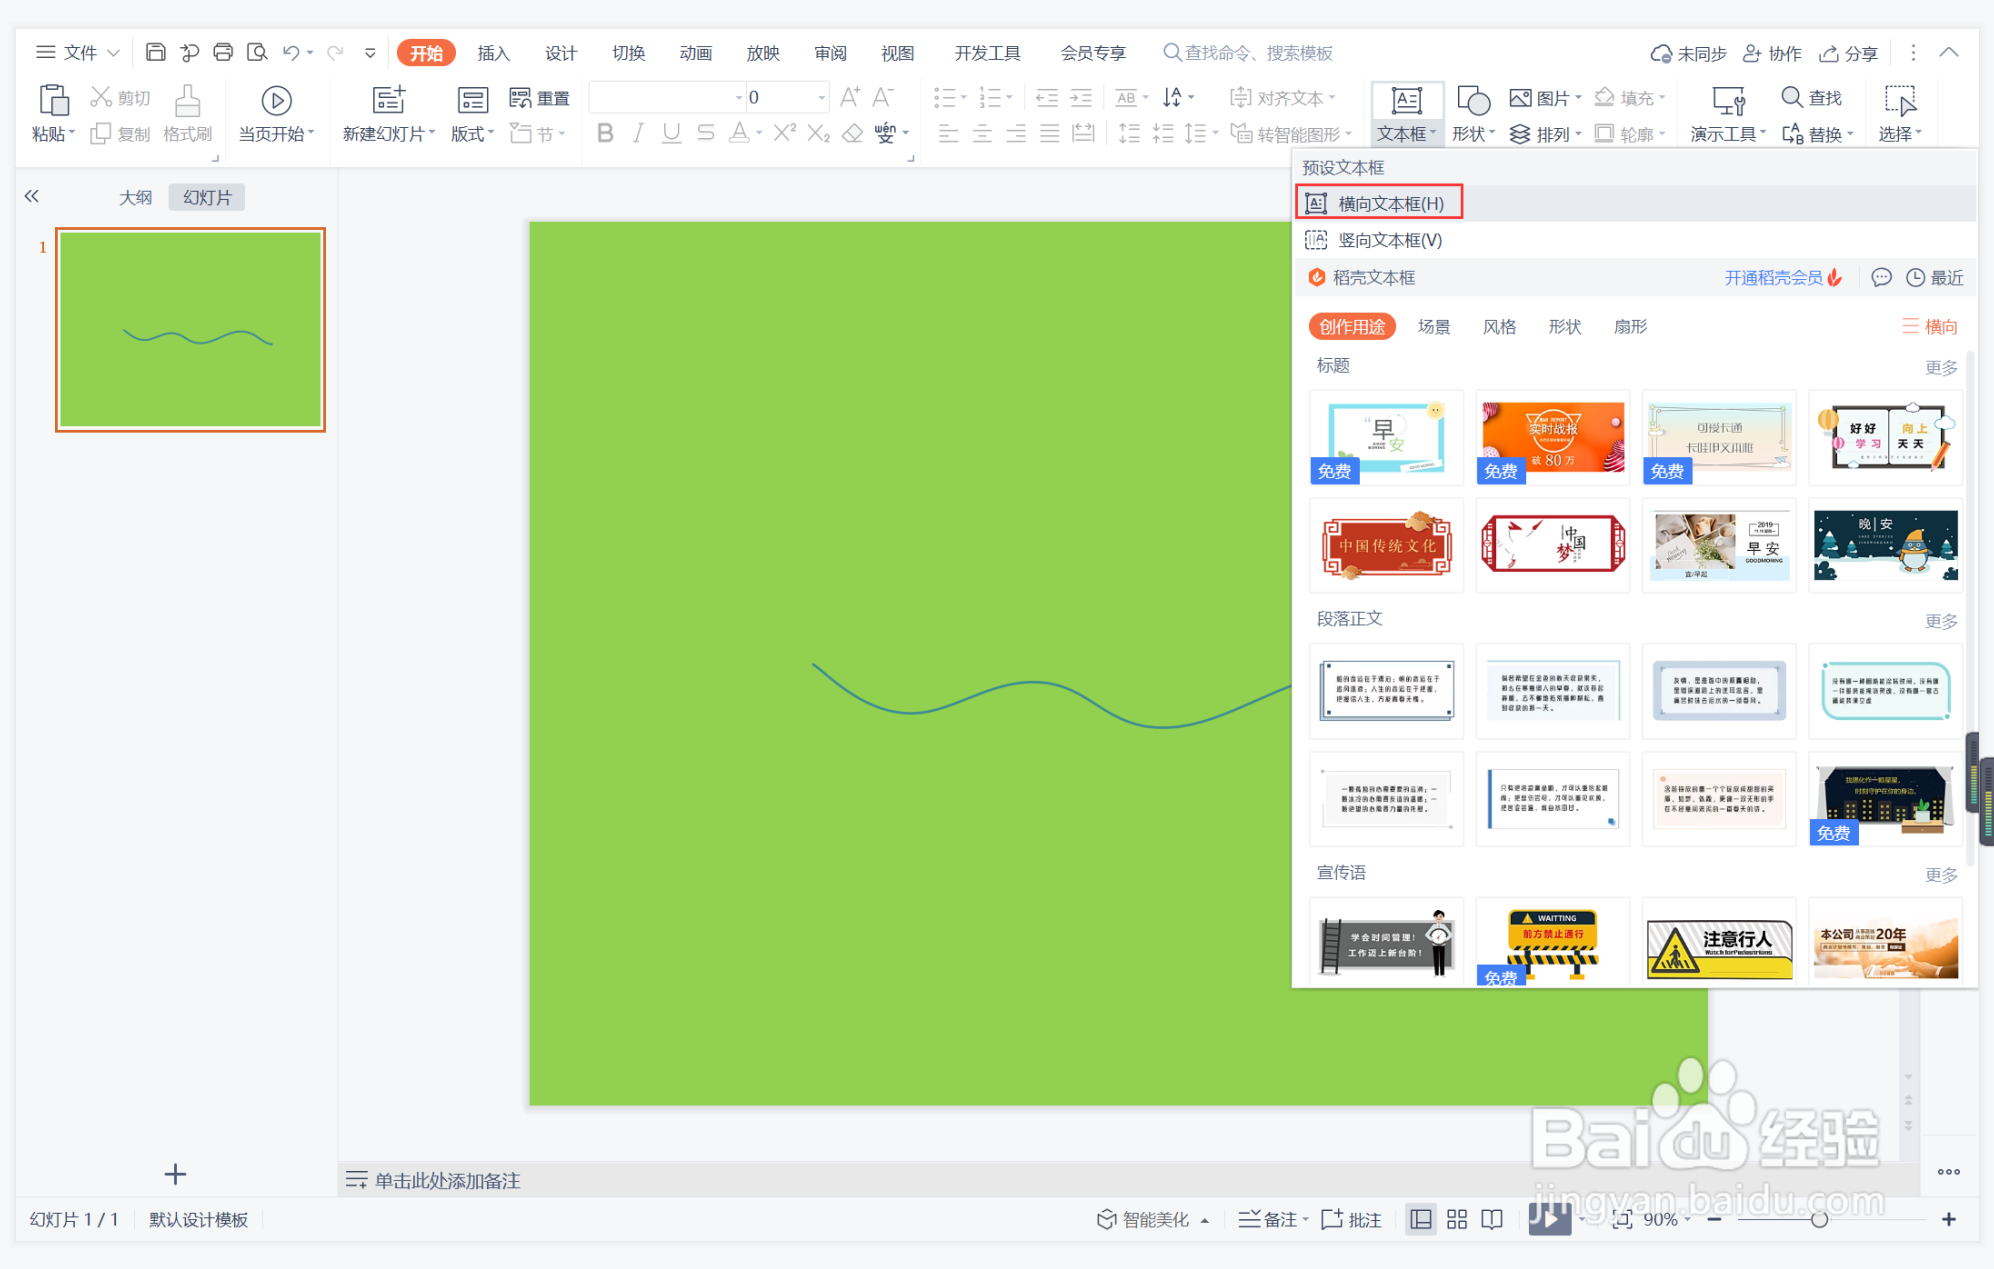The width and height of the screenshot is (1994, 1269).
Task: Open the zoom 90% dropdown
Action: (1687, 1219)
